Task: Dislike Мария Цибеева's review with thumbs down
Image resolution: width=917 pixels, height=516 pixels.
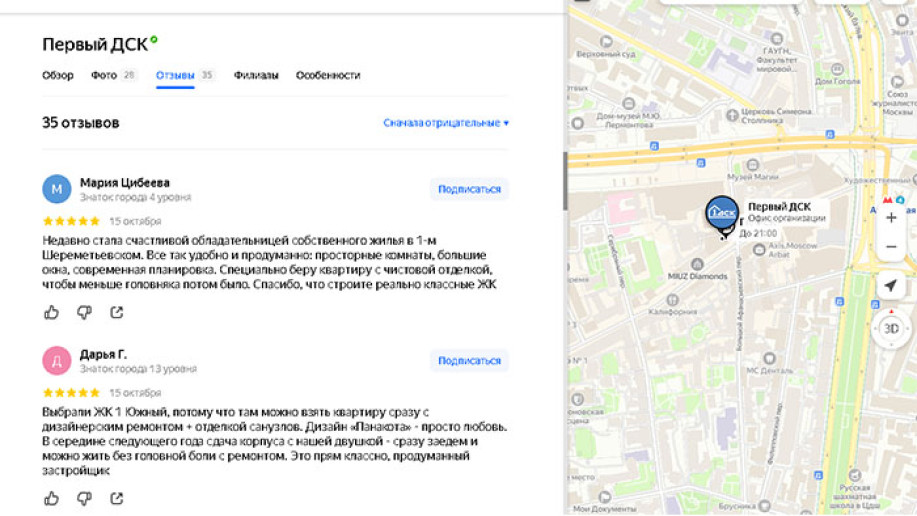Action: [84, 312]
